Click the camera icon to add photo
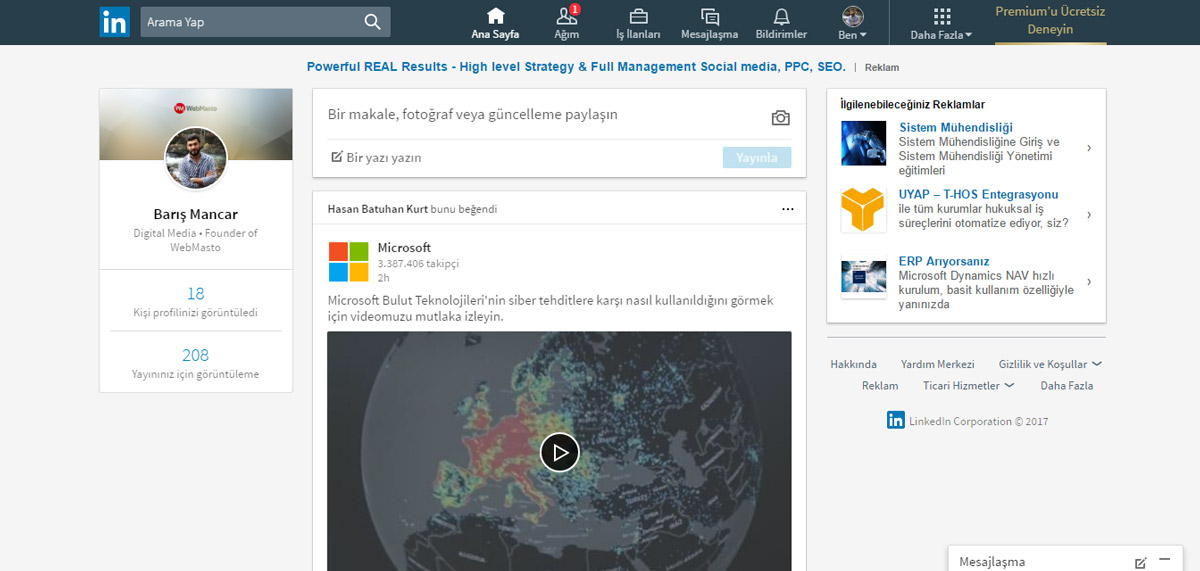This screenshot has width=1200, height=571. 781,118
